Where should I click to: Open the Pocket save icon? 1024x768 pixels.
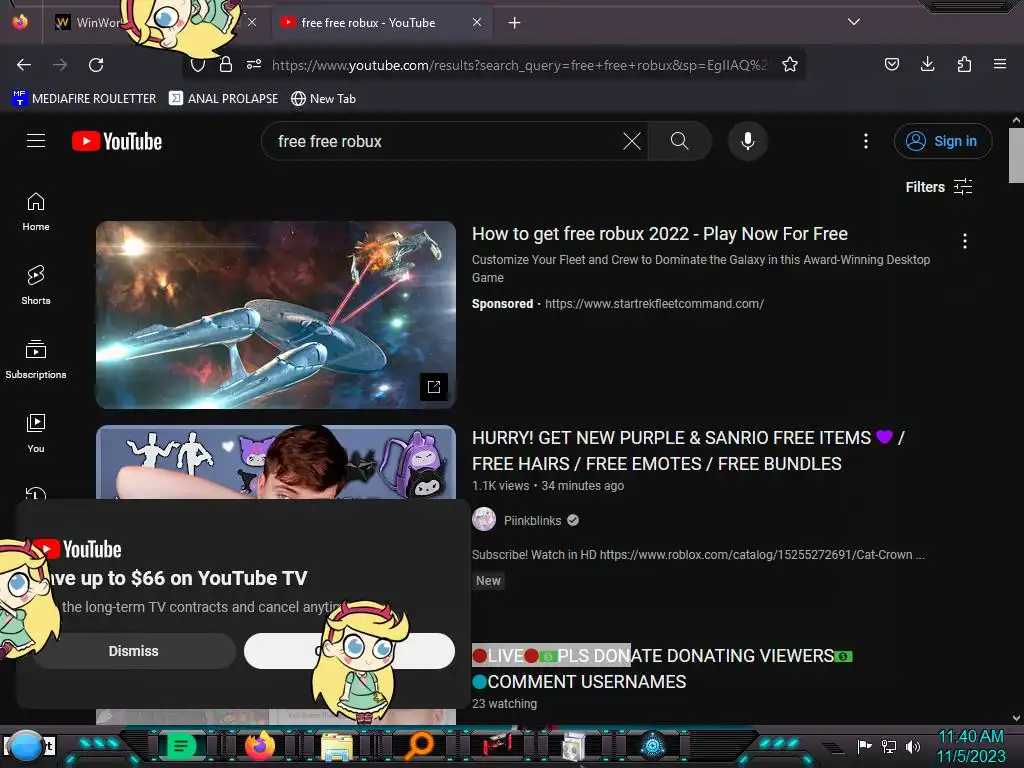891,64
